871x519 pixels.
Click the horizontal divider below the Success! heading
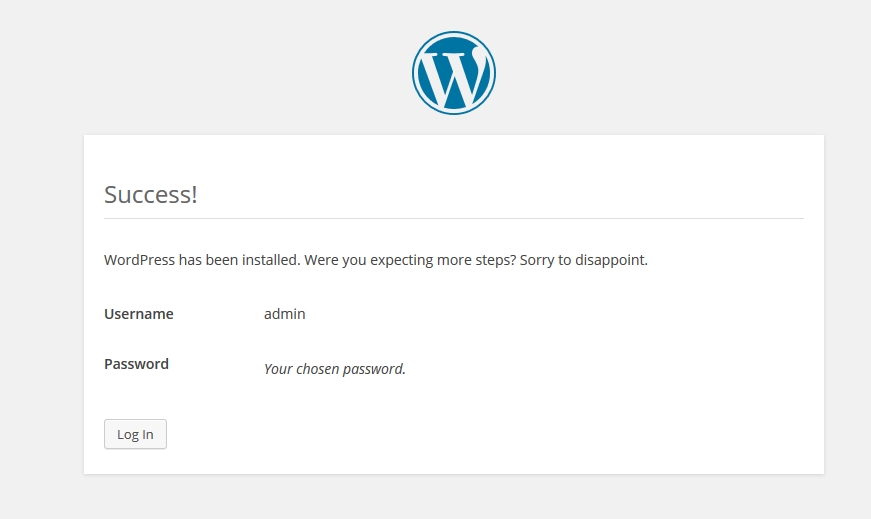[x=453, y=218]
